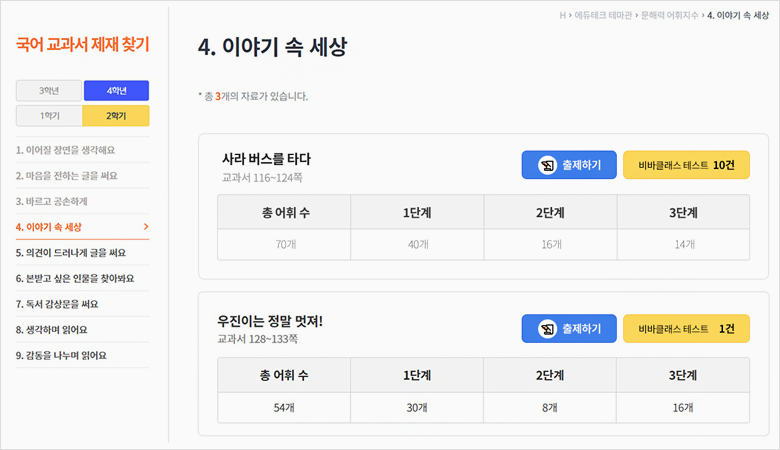
Task: Select the 4학년 grade tab
Action: tap(116, 90)
